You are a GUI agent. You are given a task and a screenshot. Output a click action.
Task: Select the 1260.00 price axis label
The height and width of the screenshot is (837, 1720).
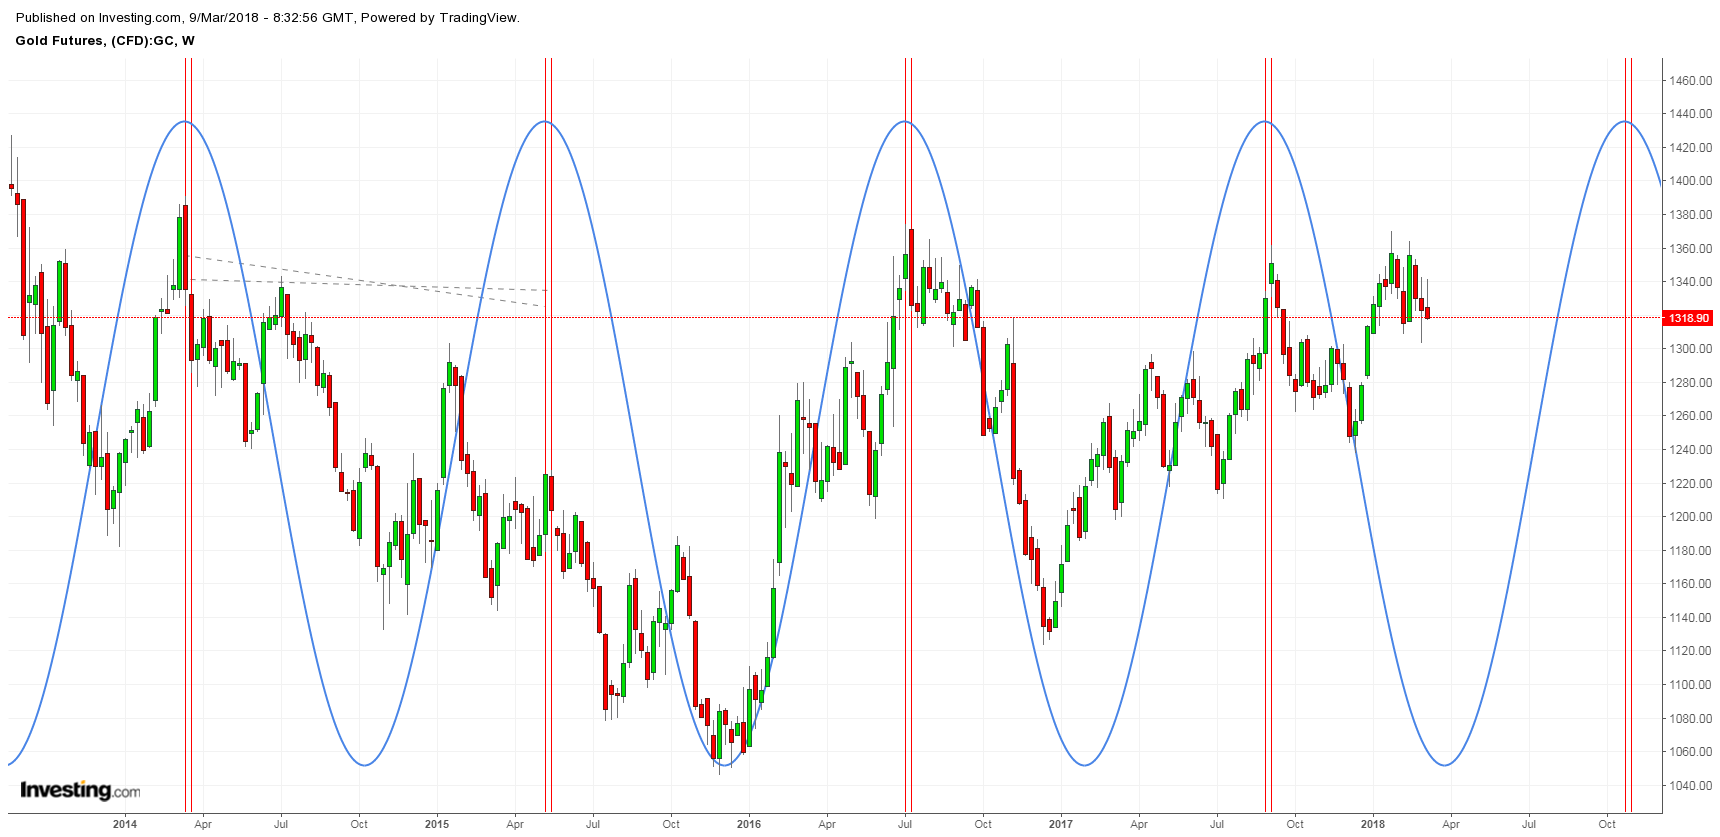click(x=1690, y=416)
